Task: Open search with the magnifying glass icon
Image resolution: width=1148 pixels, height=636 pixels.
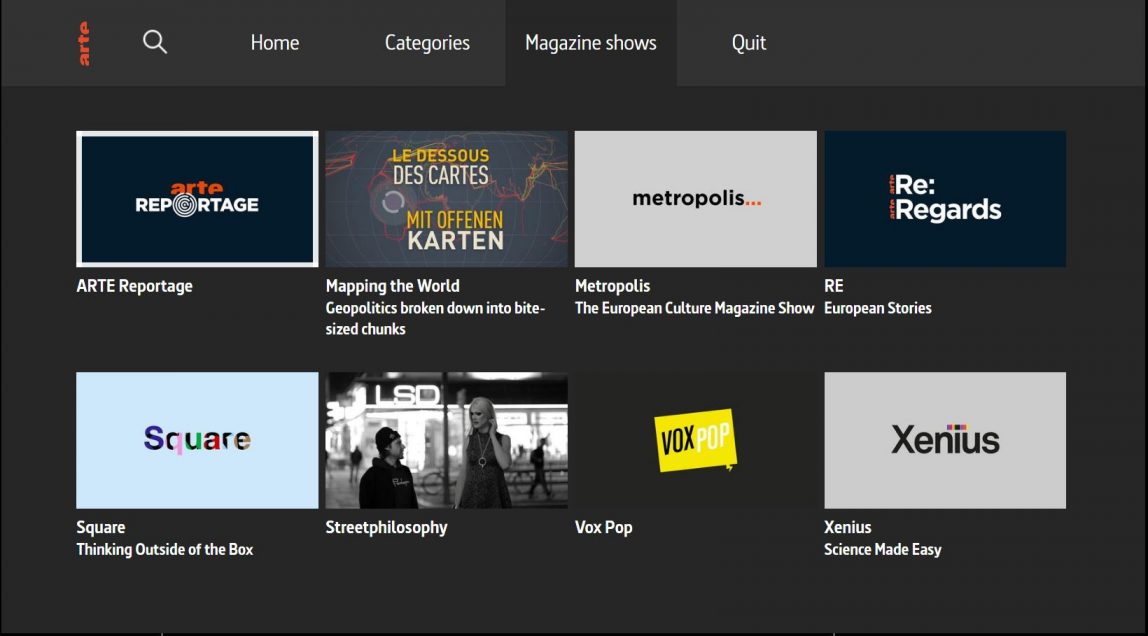Action: click(x=154, y=42)
